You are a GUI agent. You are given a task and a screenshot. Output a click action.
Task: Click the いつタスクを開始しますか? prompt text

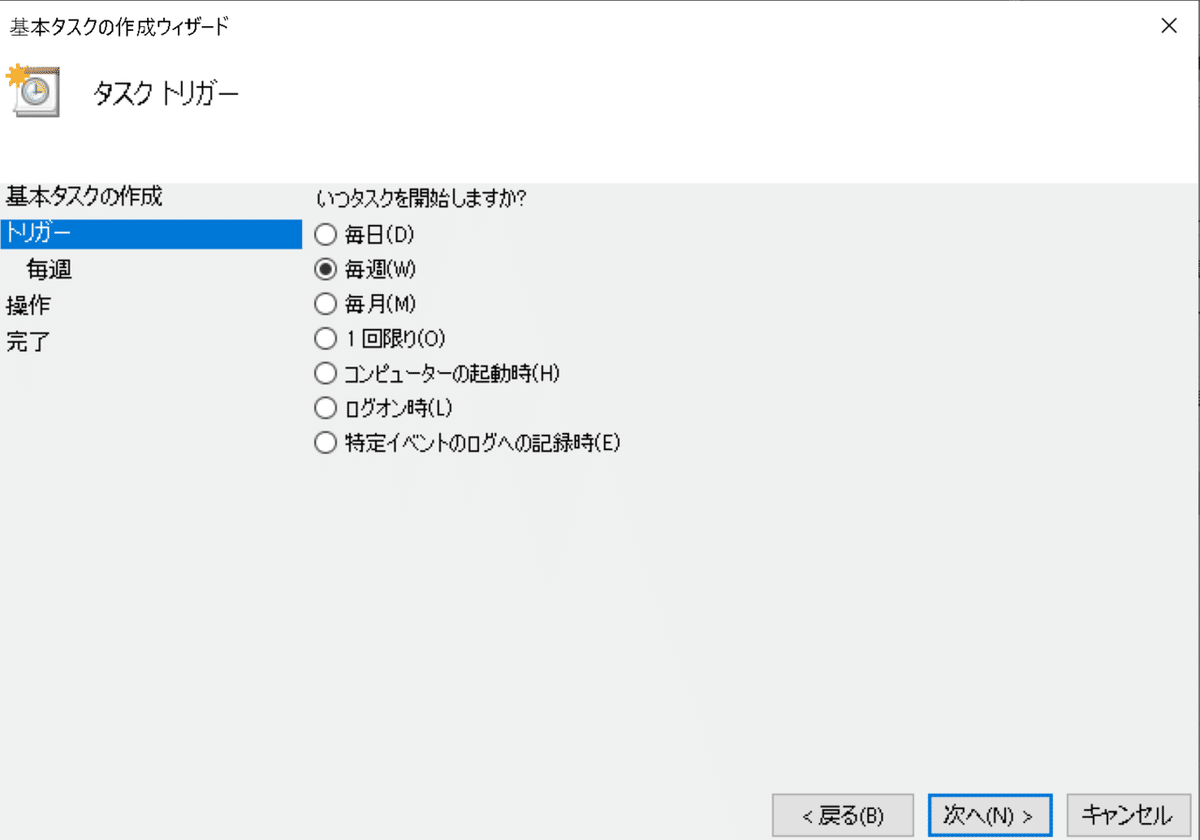point(421,198)
